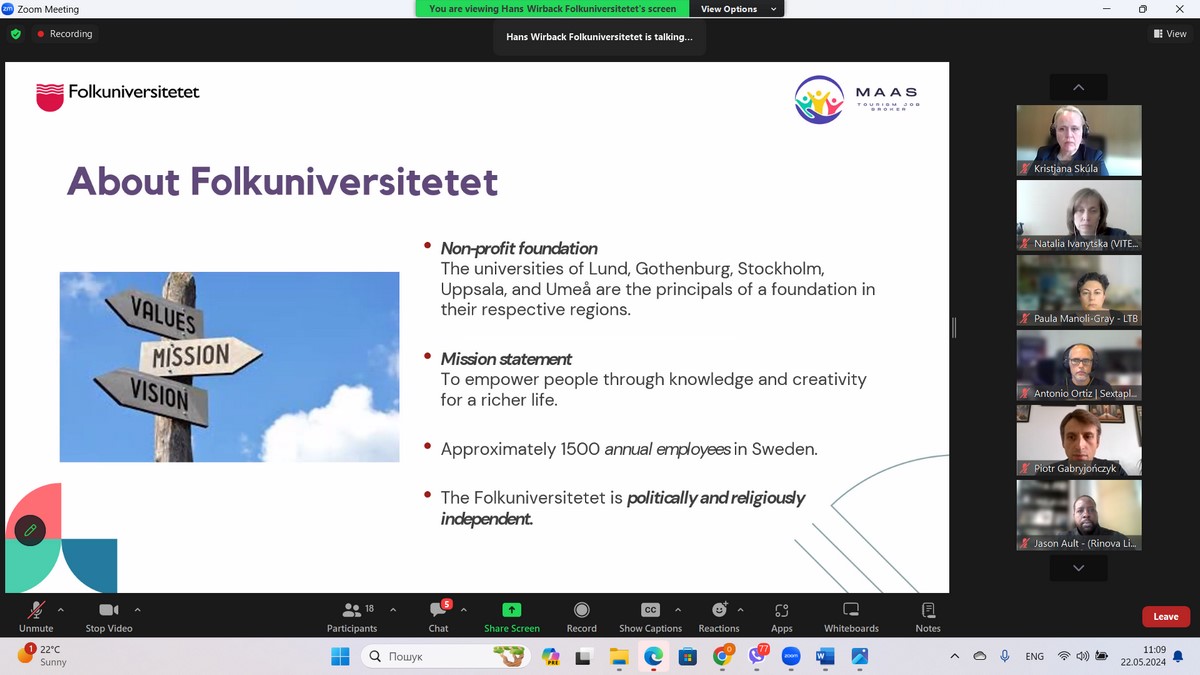Click the annotation pencil icon
Screen dimensions: 1200x675
(30, 530)
